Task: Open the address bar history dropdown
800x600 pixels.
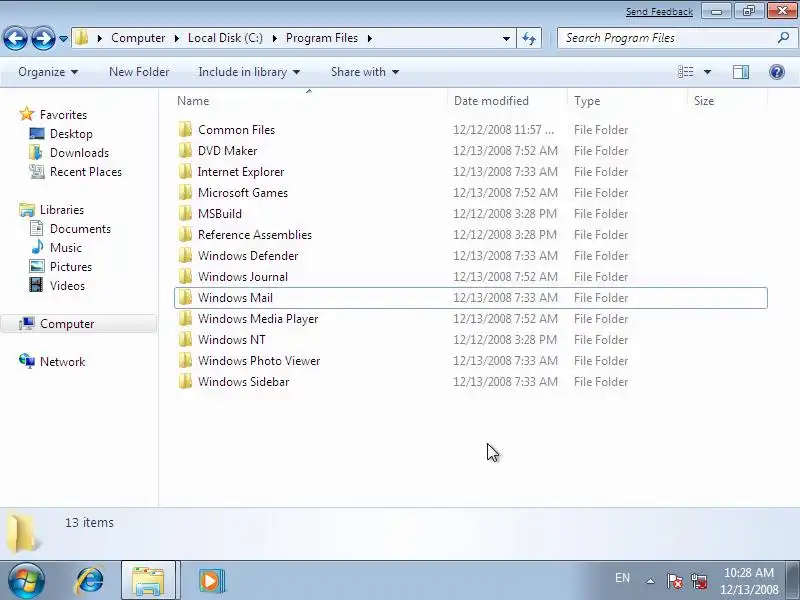Action: (506, 38)
